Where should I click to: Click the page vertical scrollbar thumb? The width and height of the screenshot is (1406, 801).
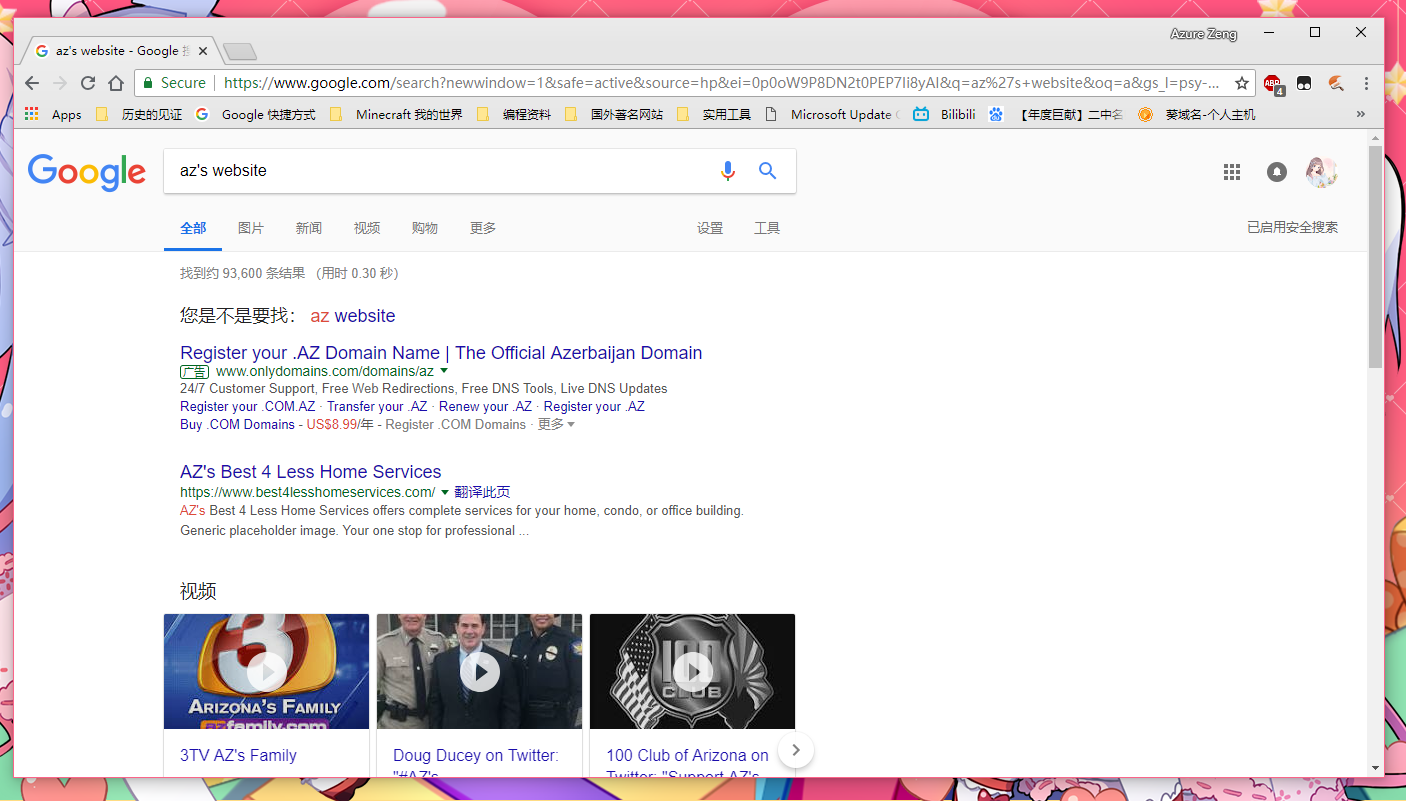coord(1376,256)
